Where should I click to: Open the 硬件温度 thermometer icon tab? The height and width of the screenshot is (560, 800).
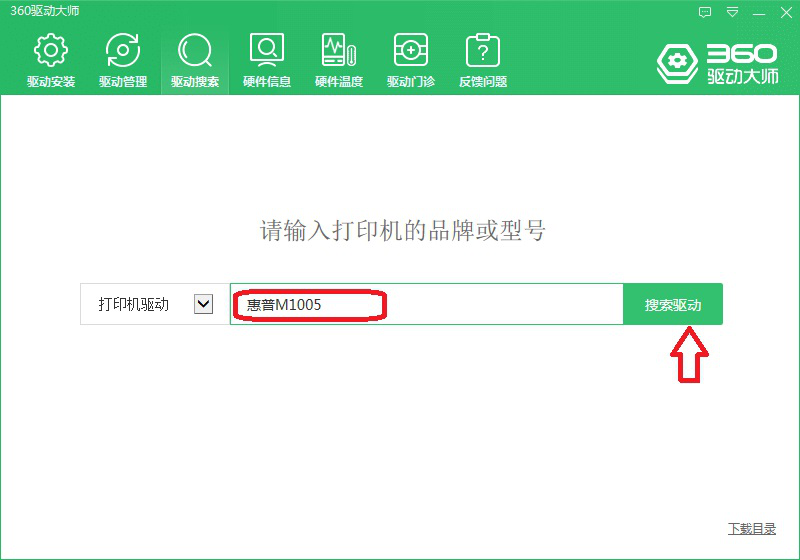pyautogui.click(x=339, y=60)
